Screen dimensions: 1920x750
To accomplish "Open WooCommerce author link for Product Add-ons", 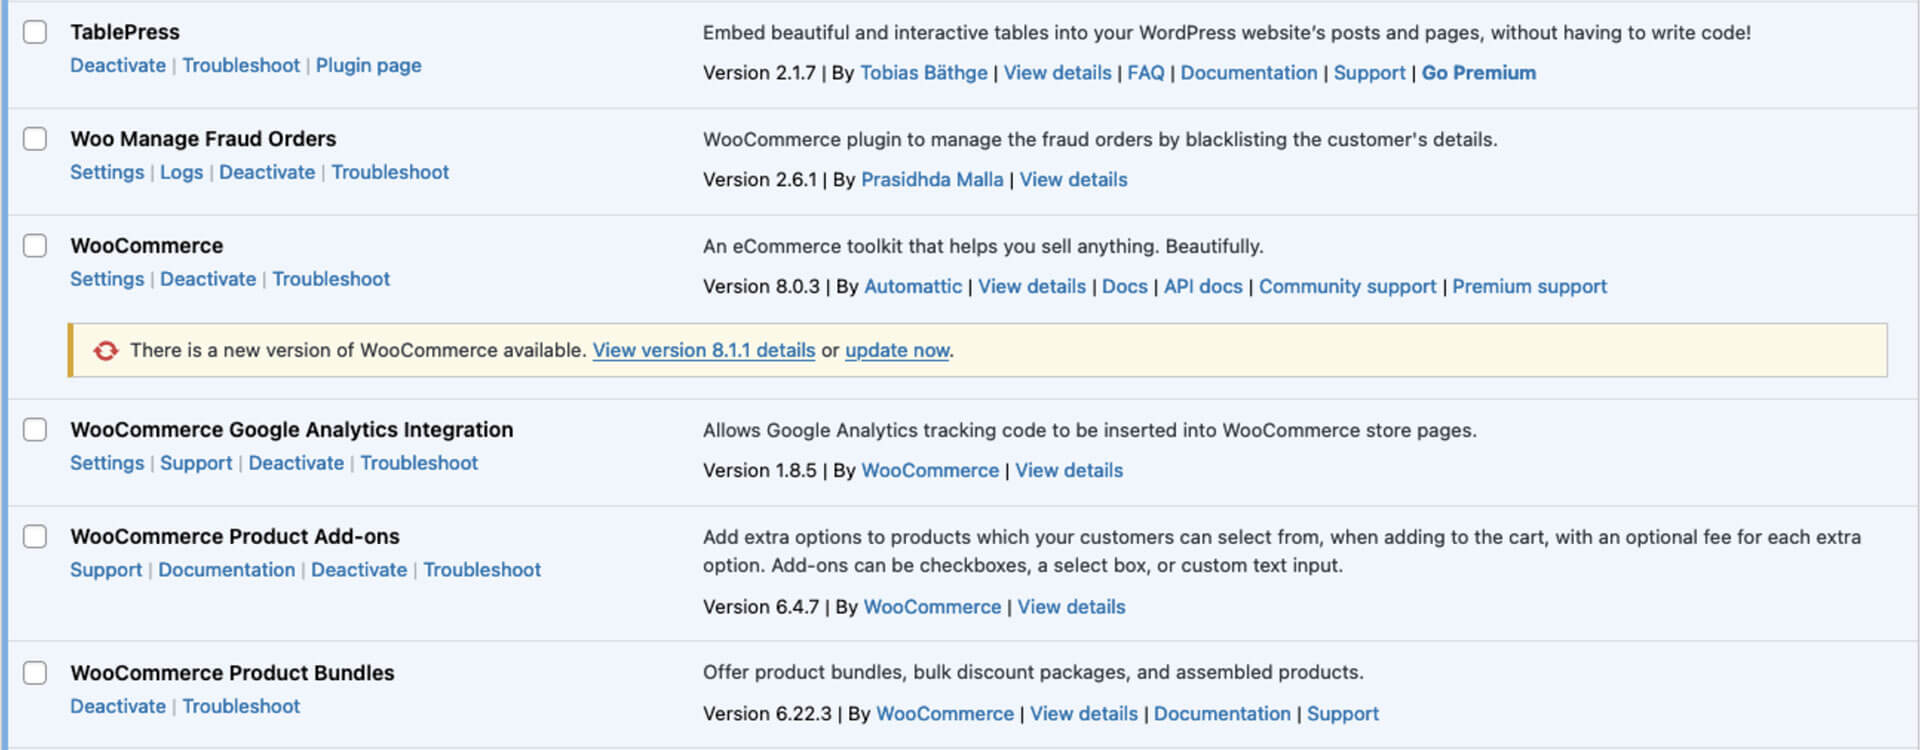I will tap(932, 607).
